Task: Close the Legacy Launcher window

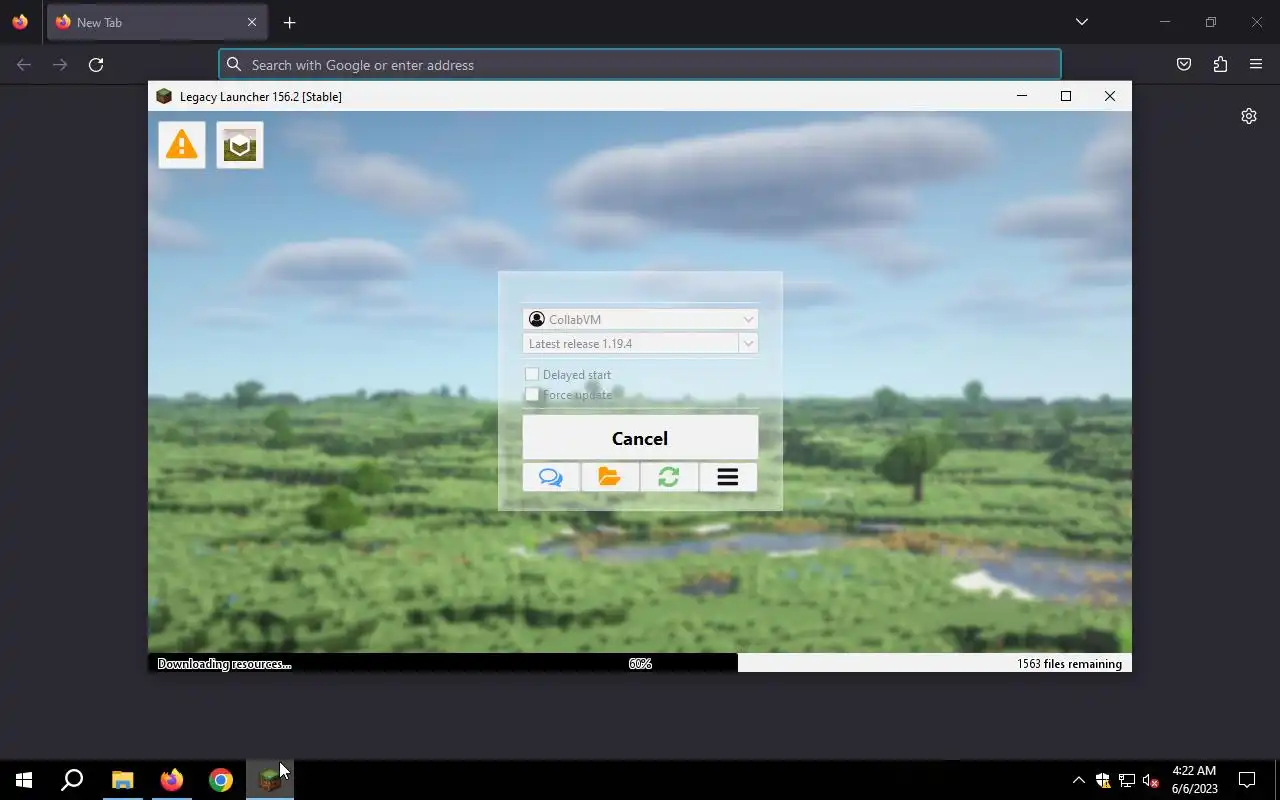Action: tap(1110, 96)
